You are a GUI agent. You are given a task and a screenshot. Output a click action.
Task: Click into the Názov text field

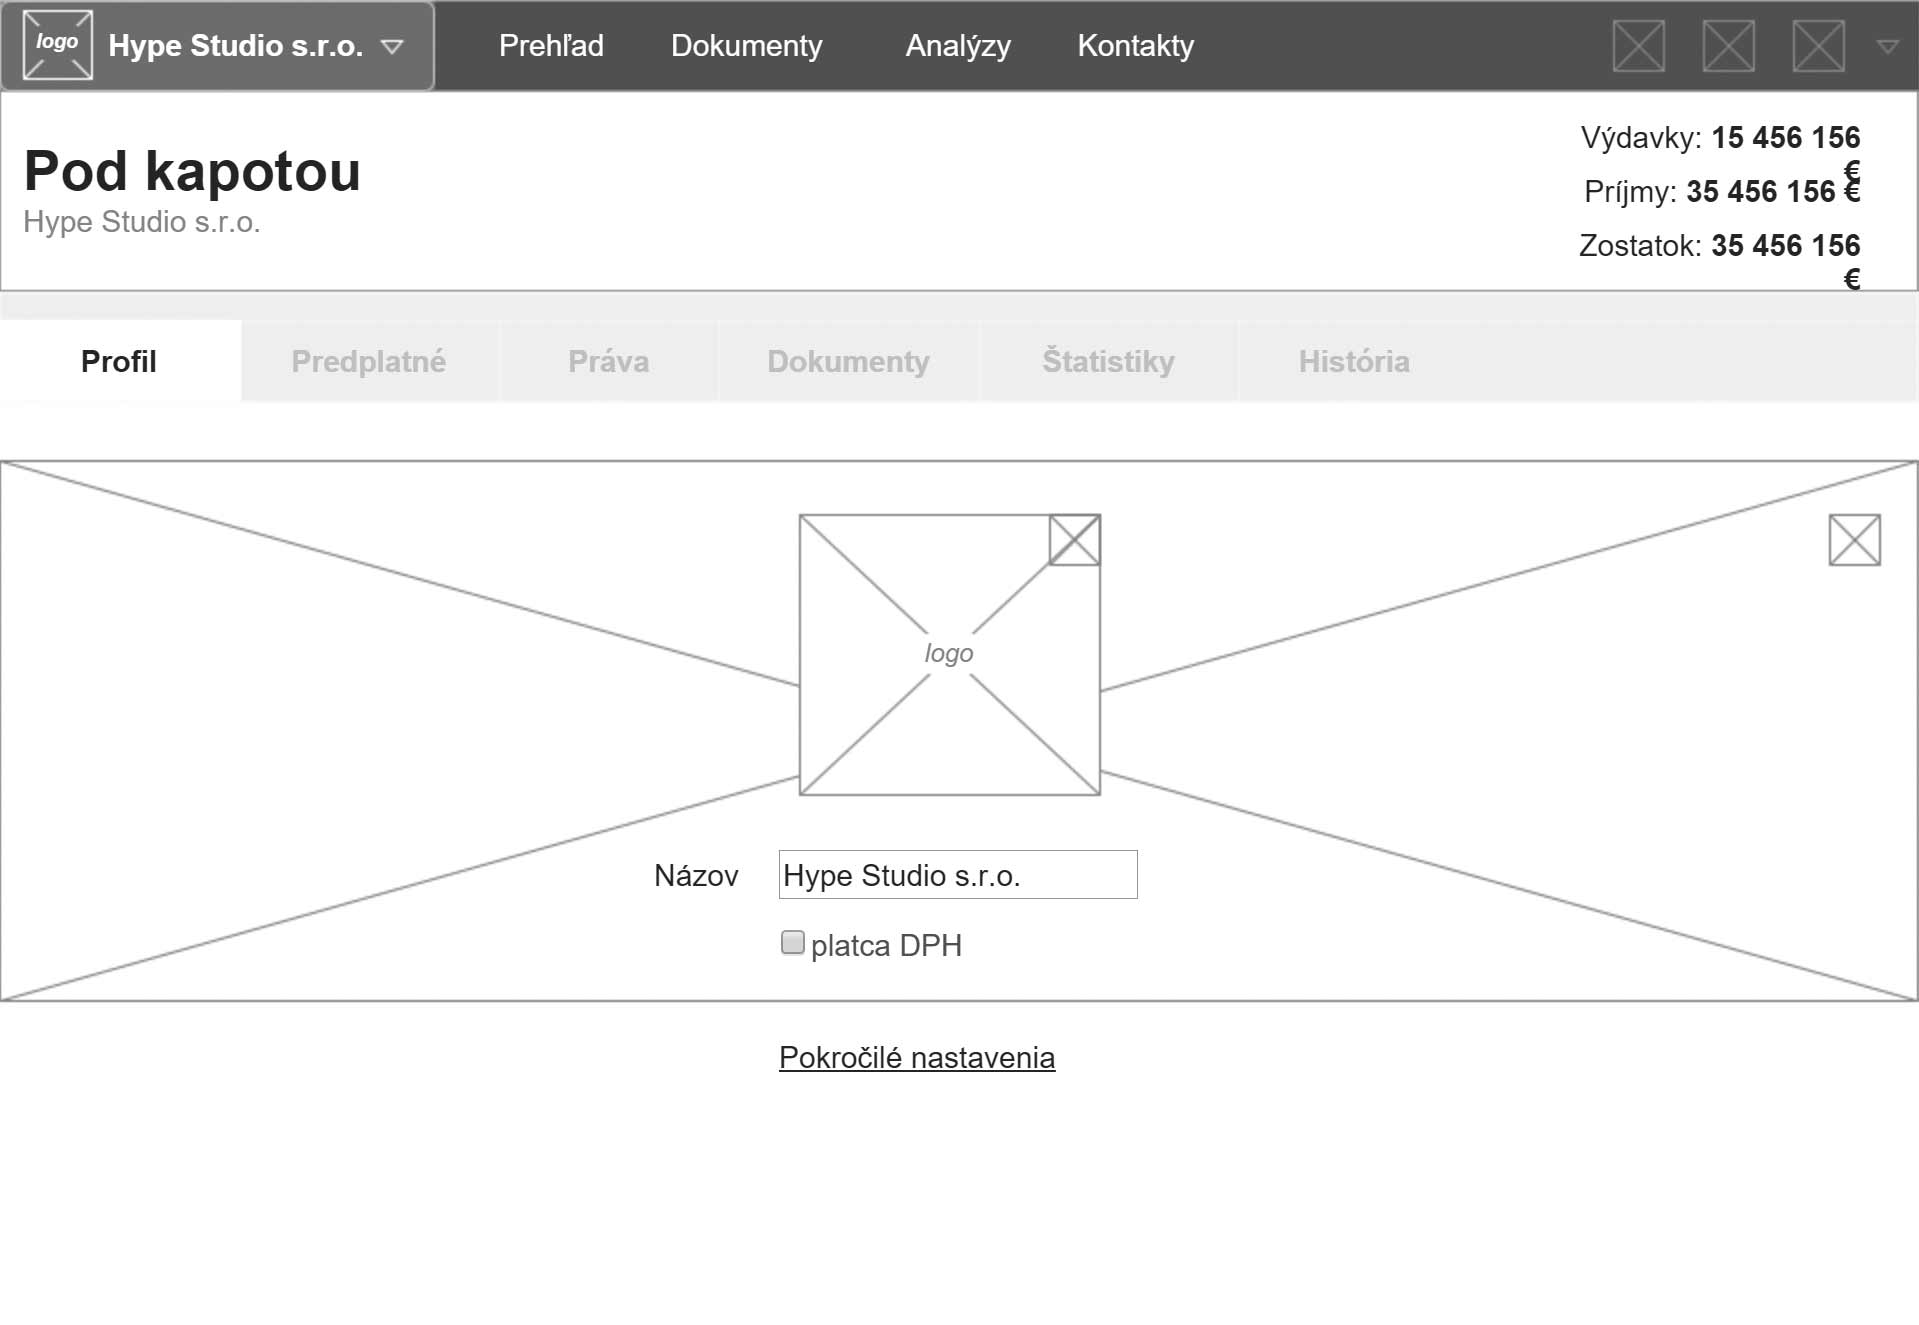coord(957,875)
